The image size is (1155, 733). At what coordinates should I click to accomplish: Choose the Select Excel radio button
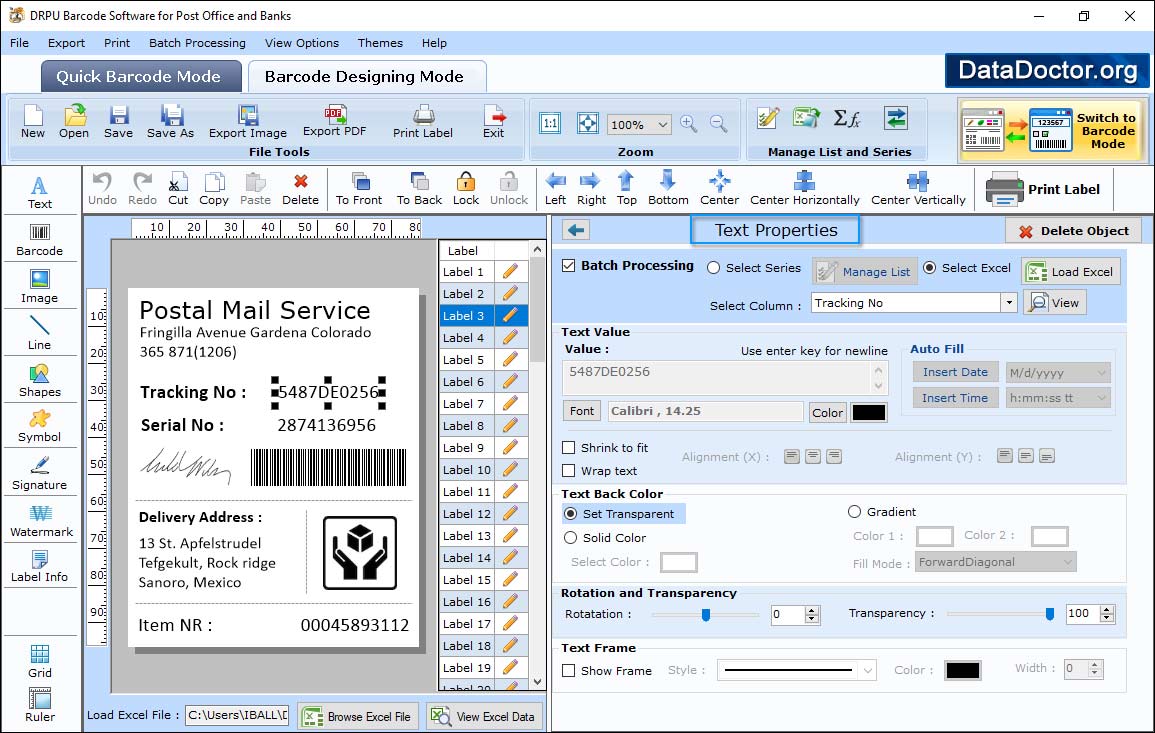pyautogui.click(x=930, y=268)
